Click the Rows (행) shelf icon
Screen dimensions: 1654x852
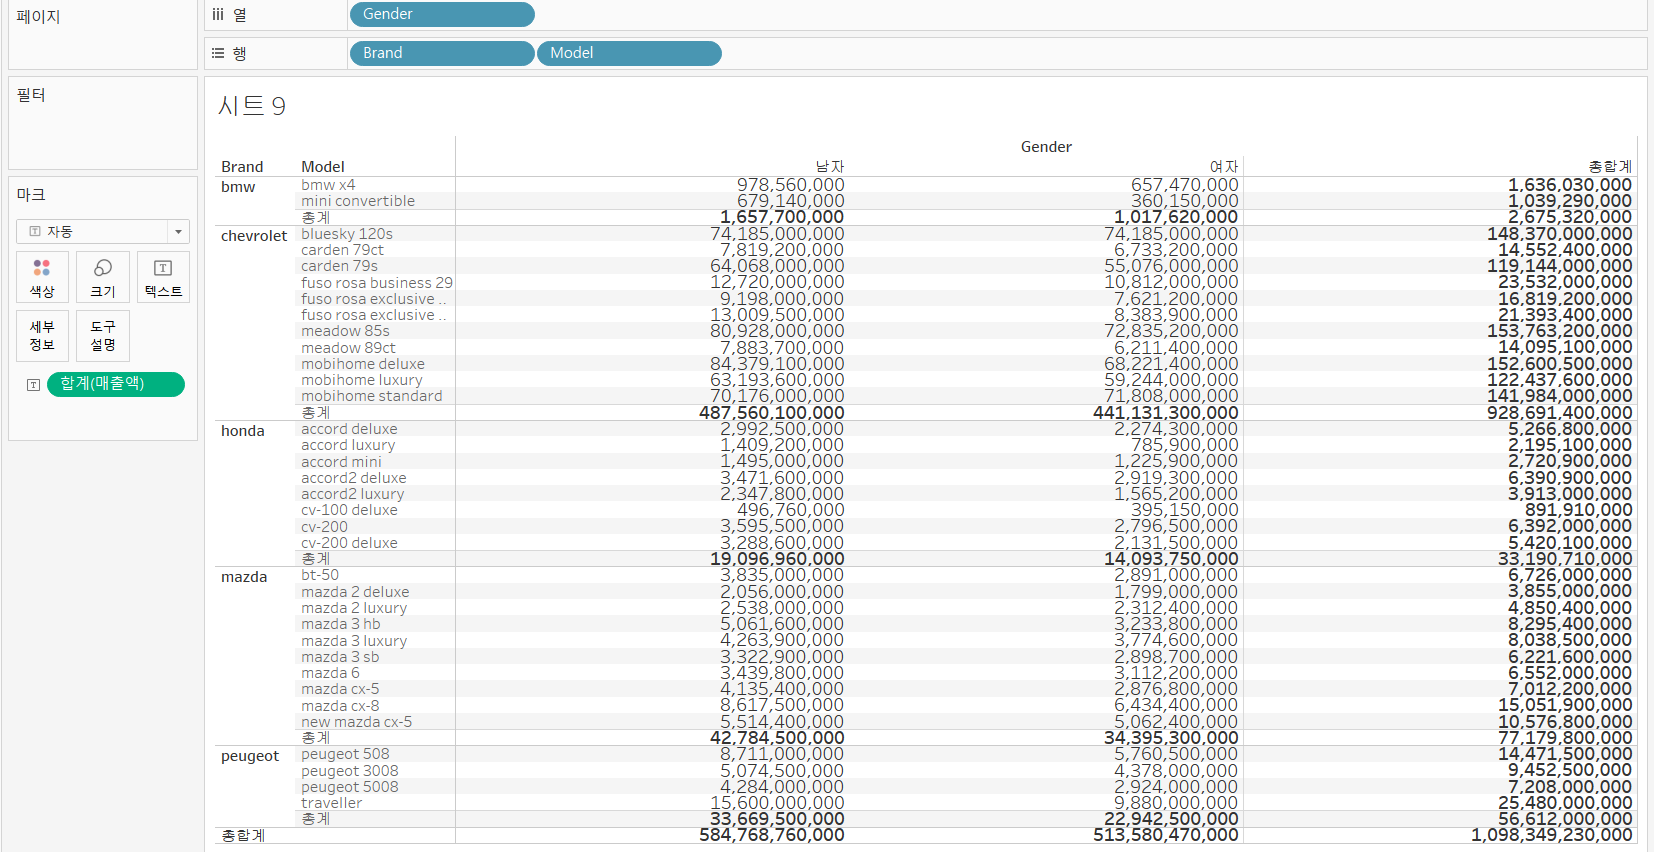[x=218, y=53]
